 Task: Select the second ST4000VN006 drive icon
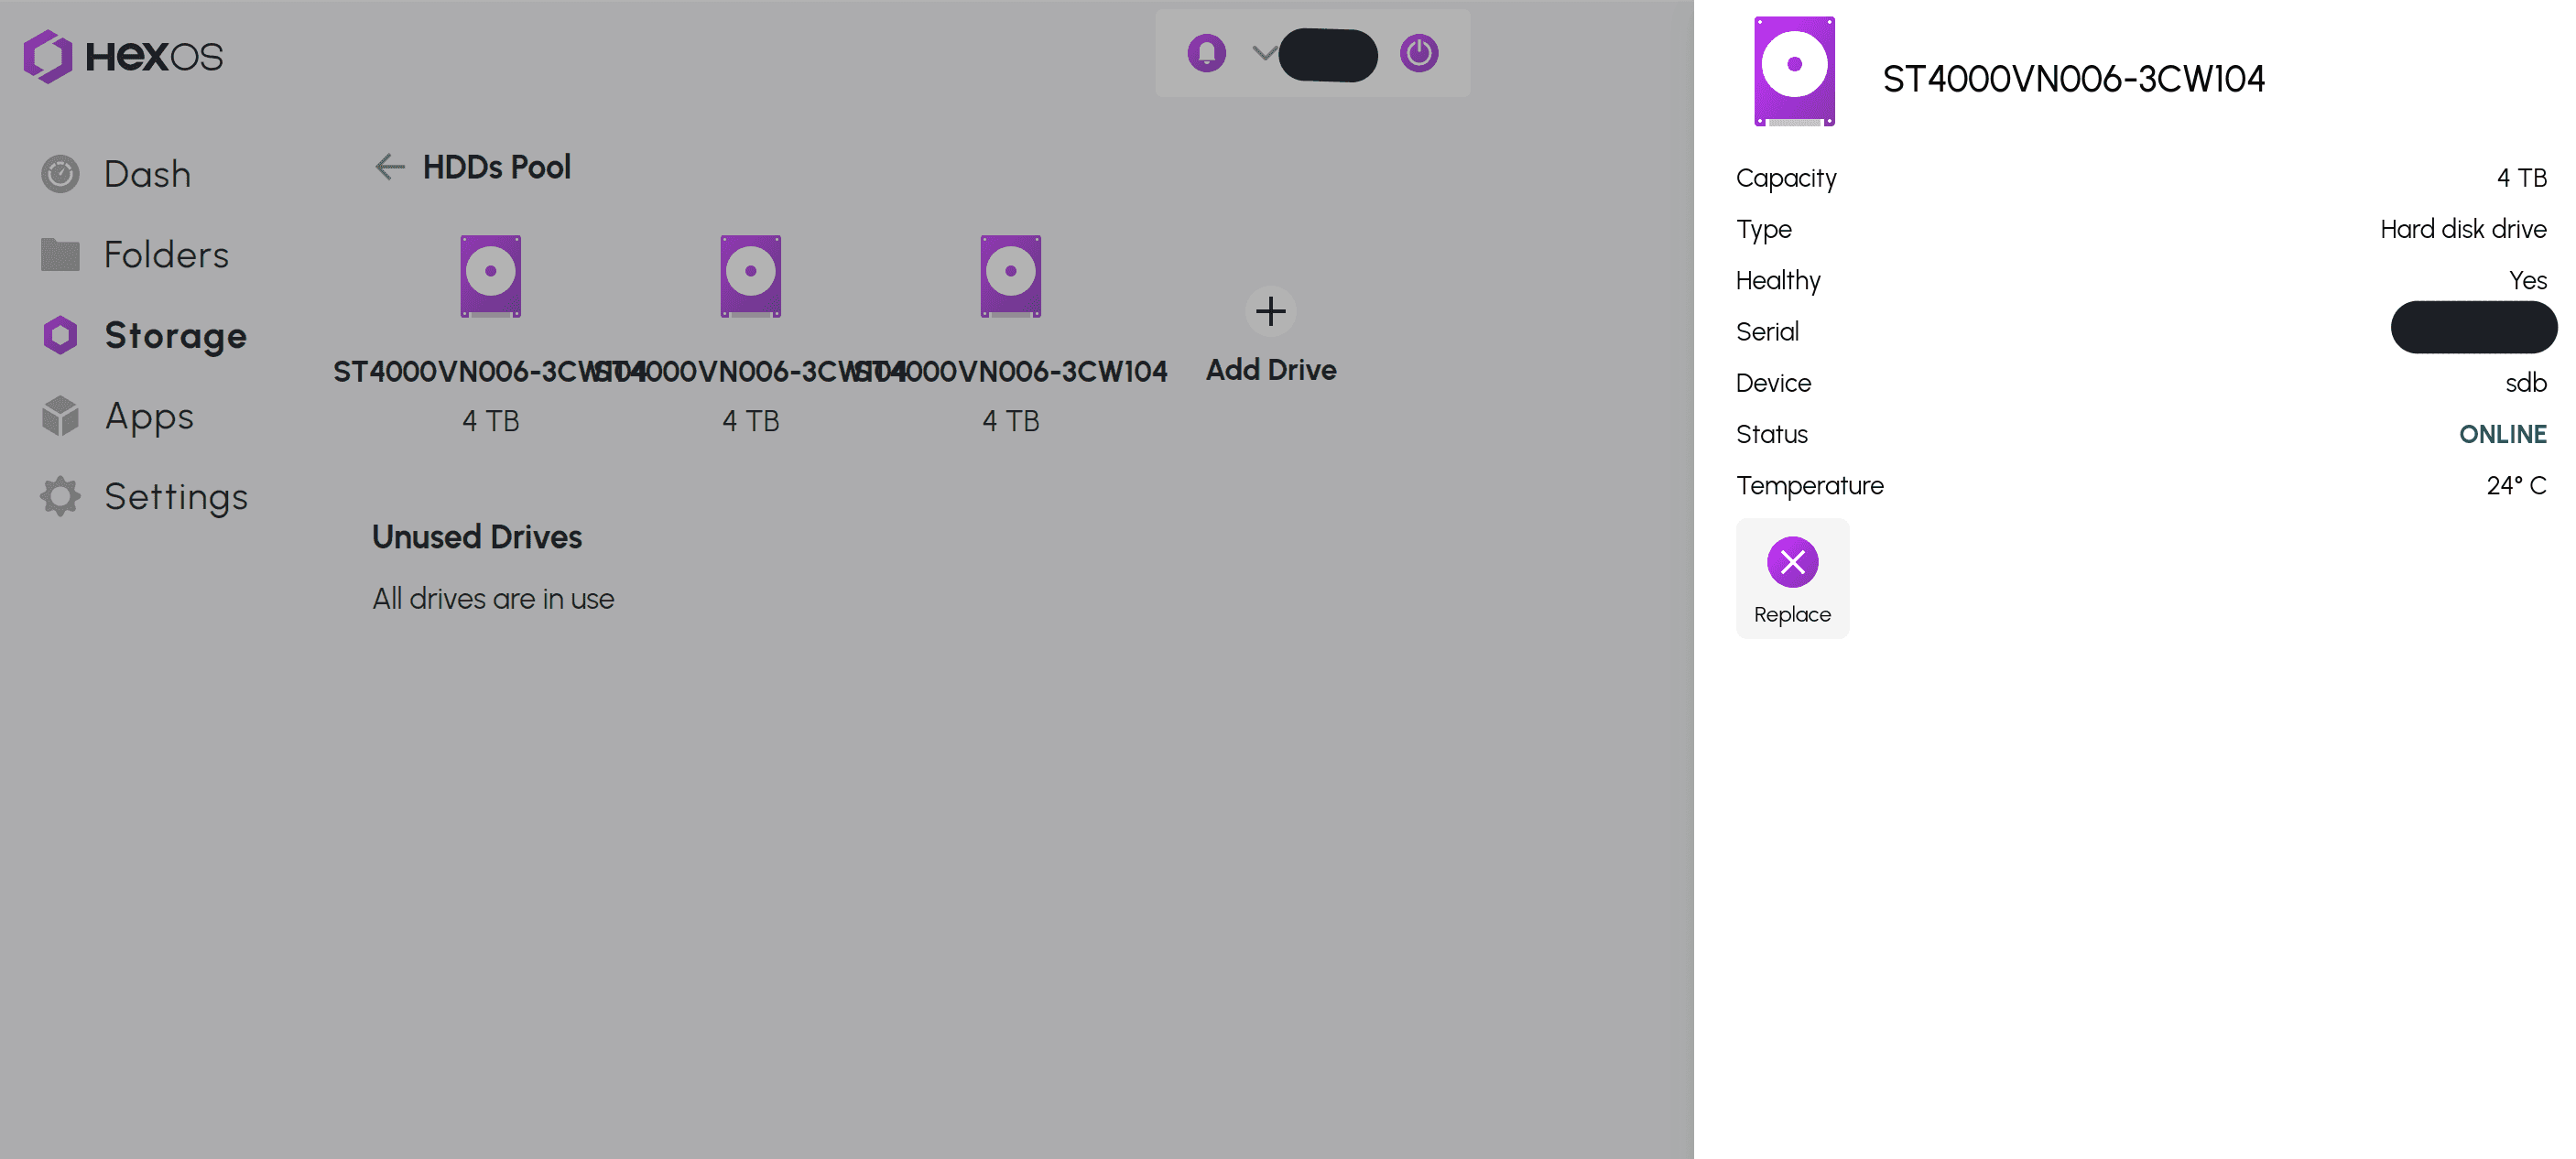pos(750,276)
